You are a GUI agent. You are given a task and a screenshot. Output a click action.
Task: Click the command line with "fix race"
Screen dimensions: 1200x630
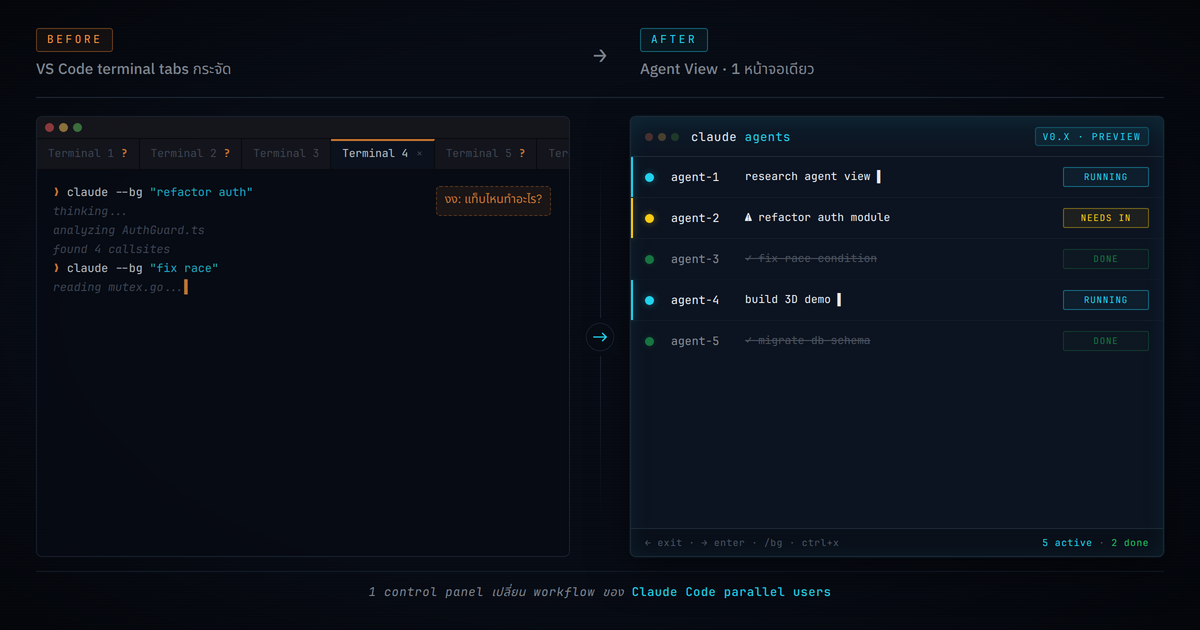(x=136, y=268)
